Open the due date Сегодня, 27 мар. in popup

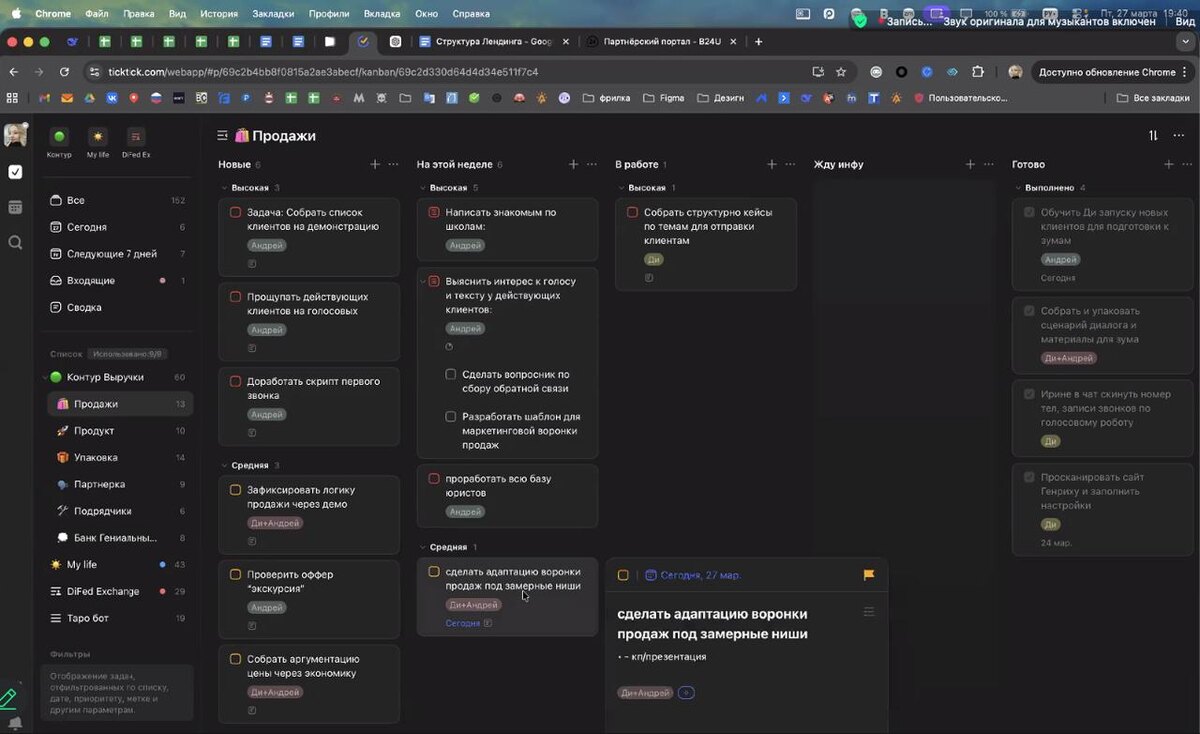tap(693, 575)
